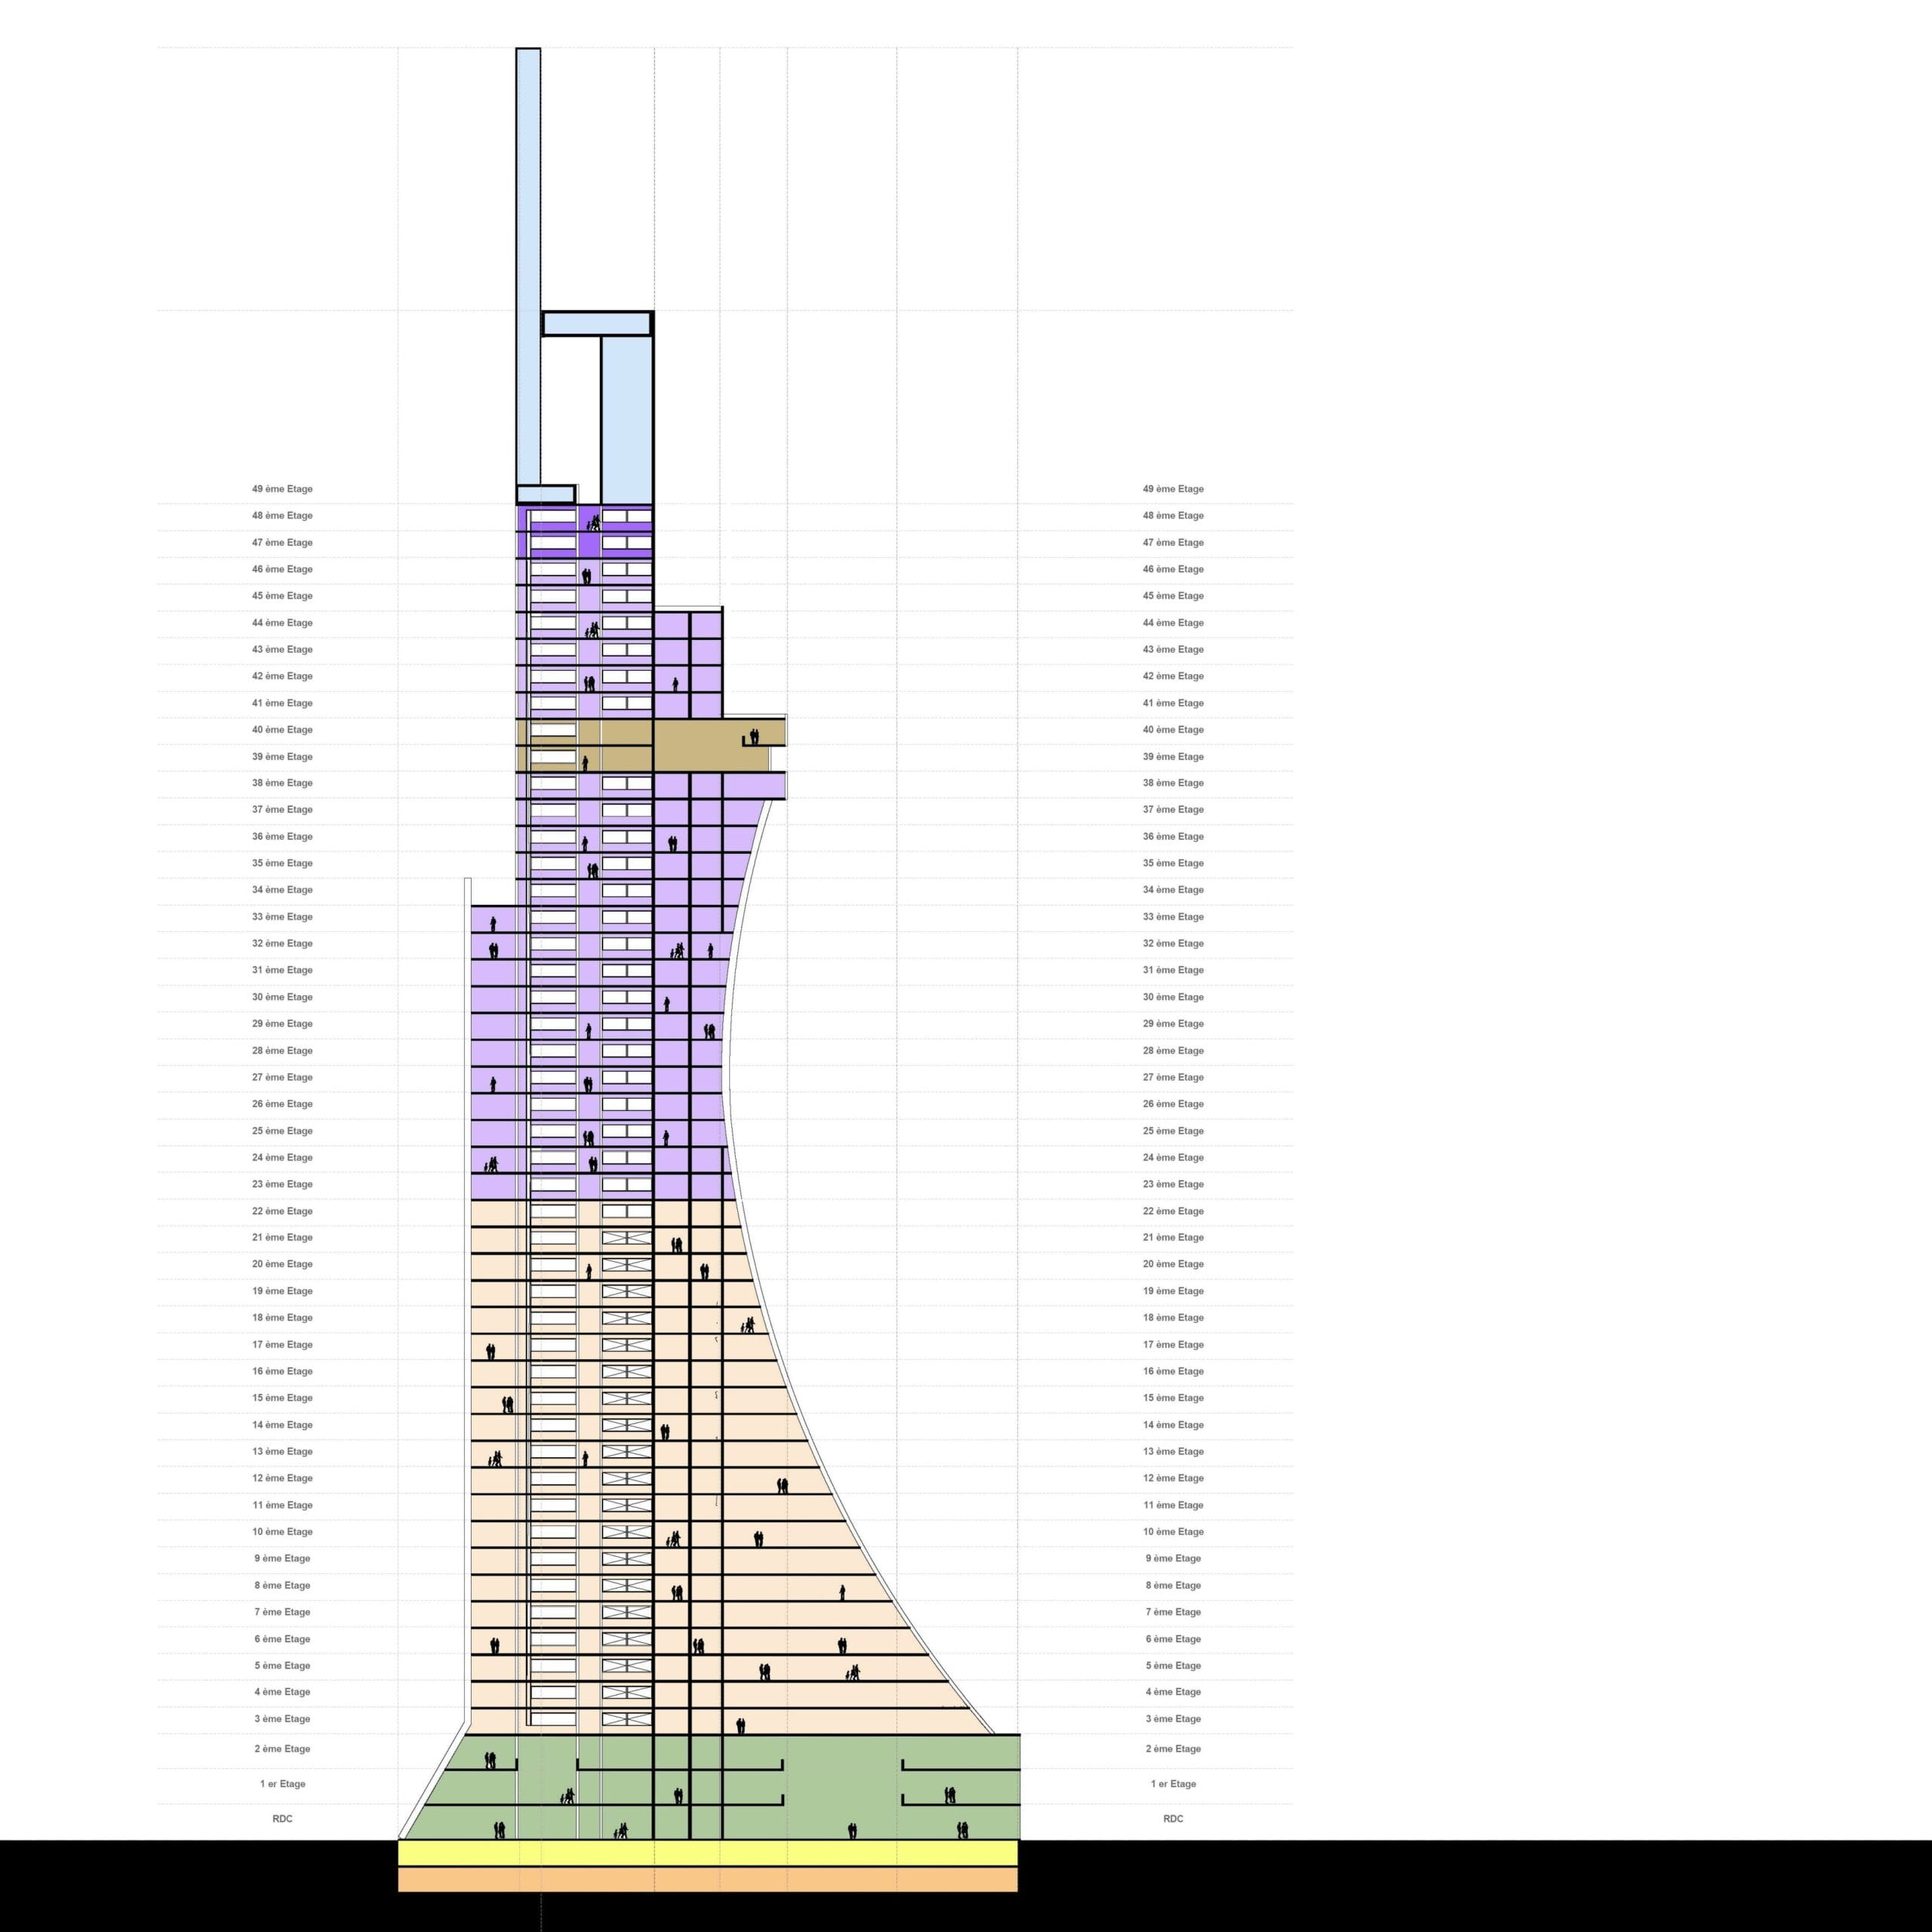Click the right "22 ème Etage" label

(x=1173, y=1211)
